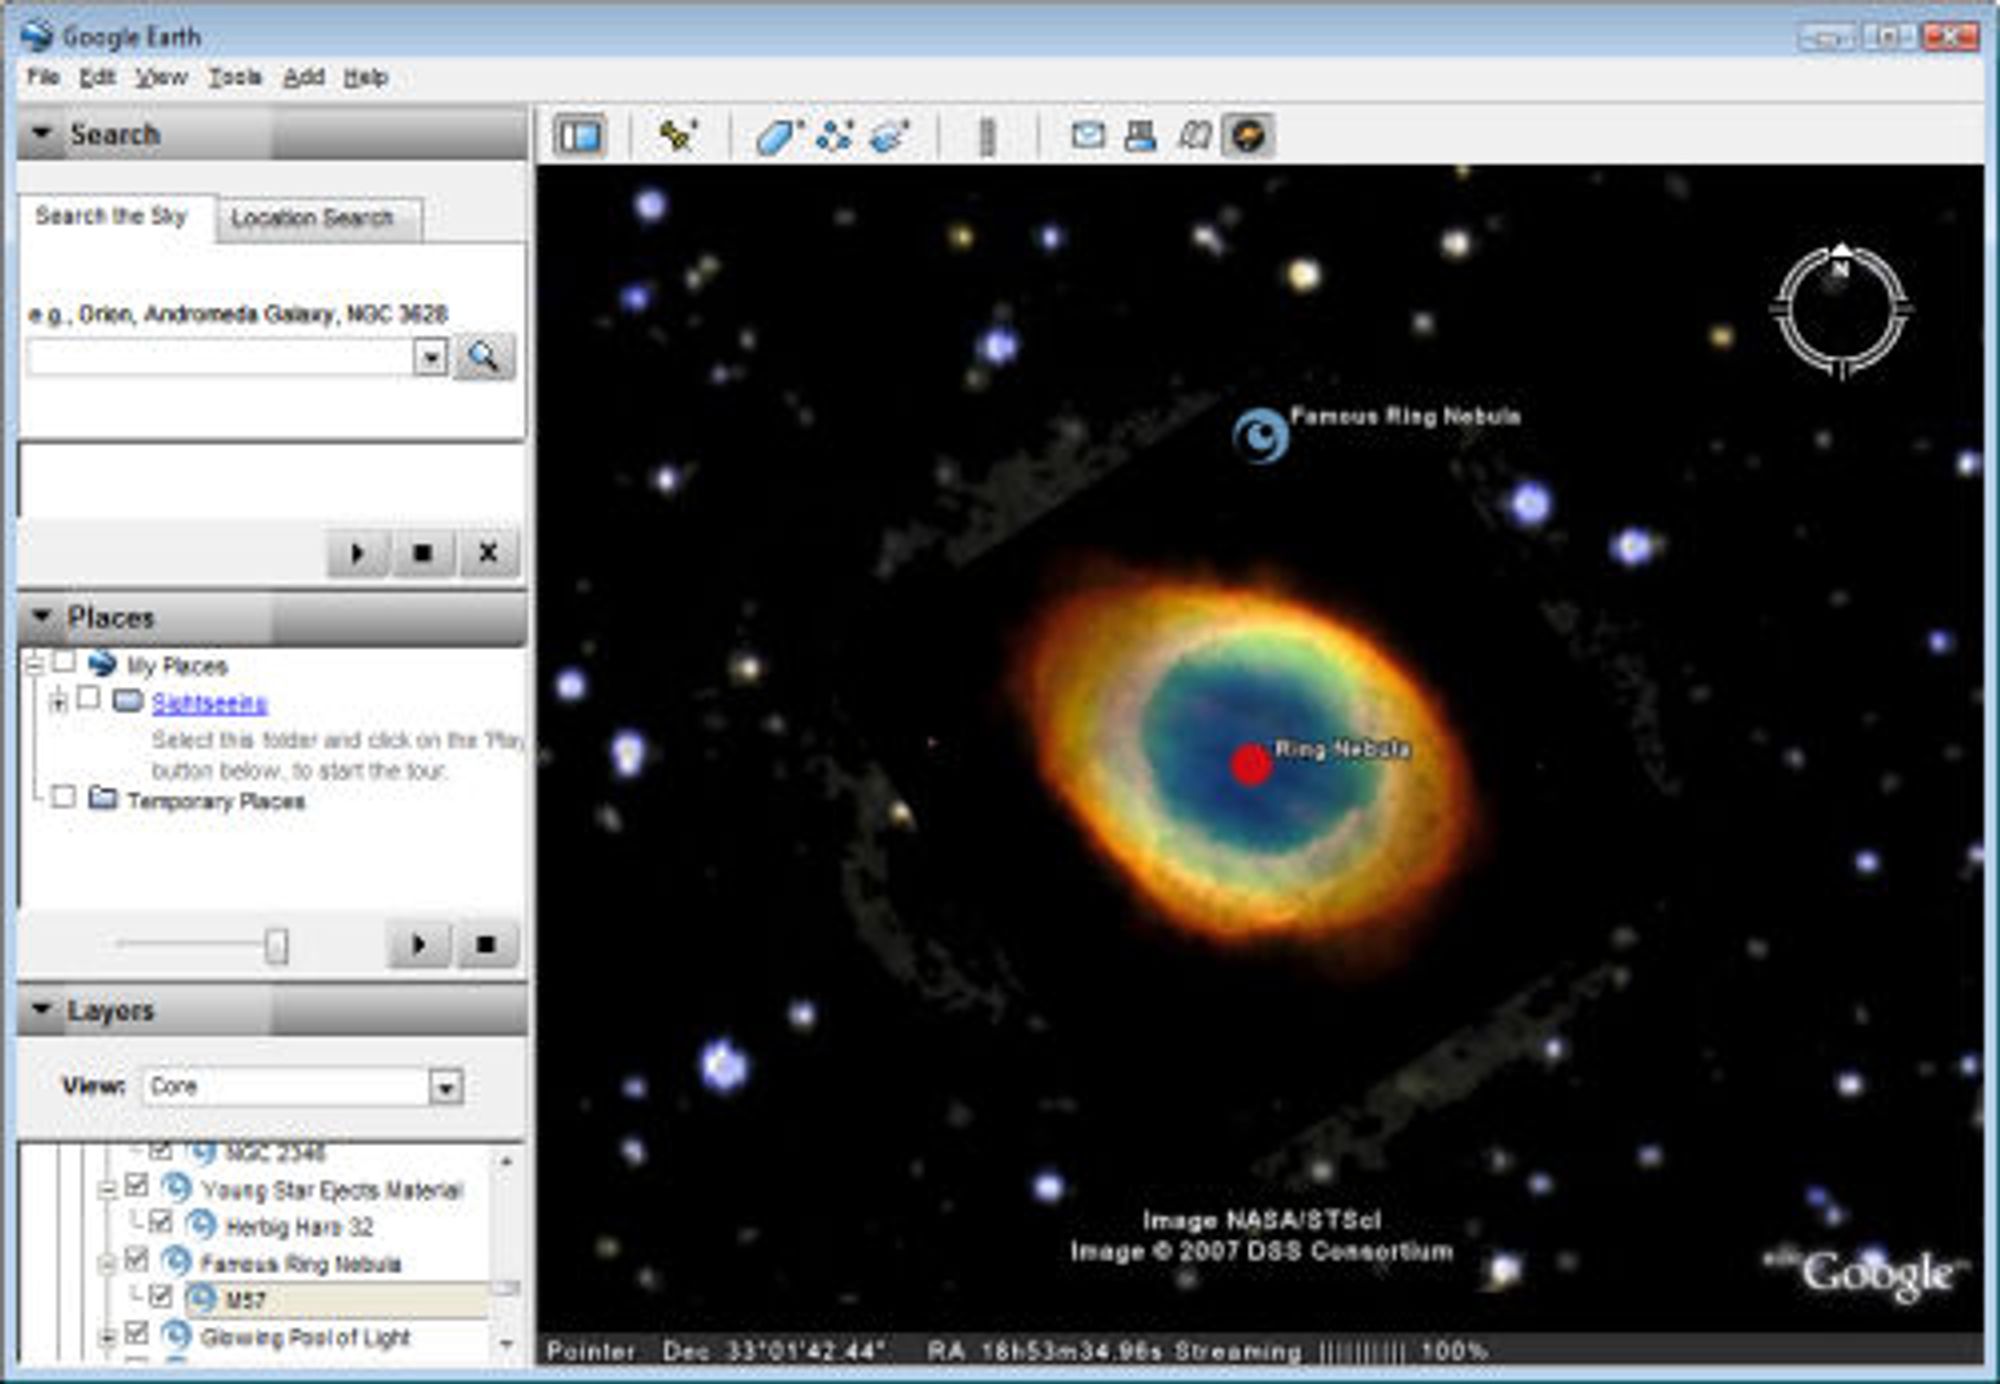Click the red Ring Nebula marker dot
The height and width of the screenshot is (1384, 2000).
[1250, 765]
